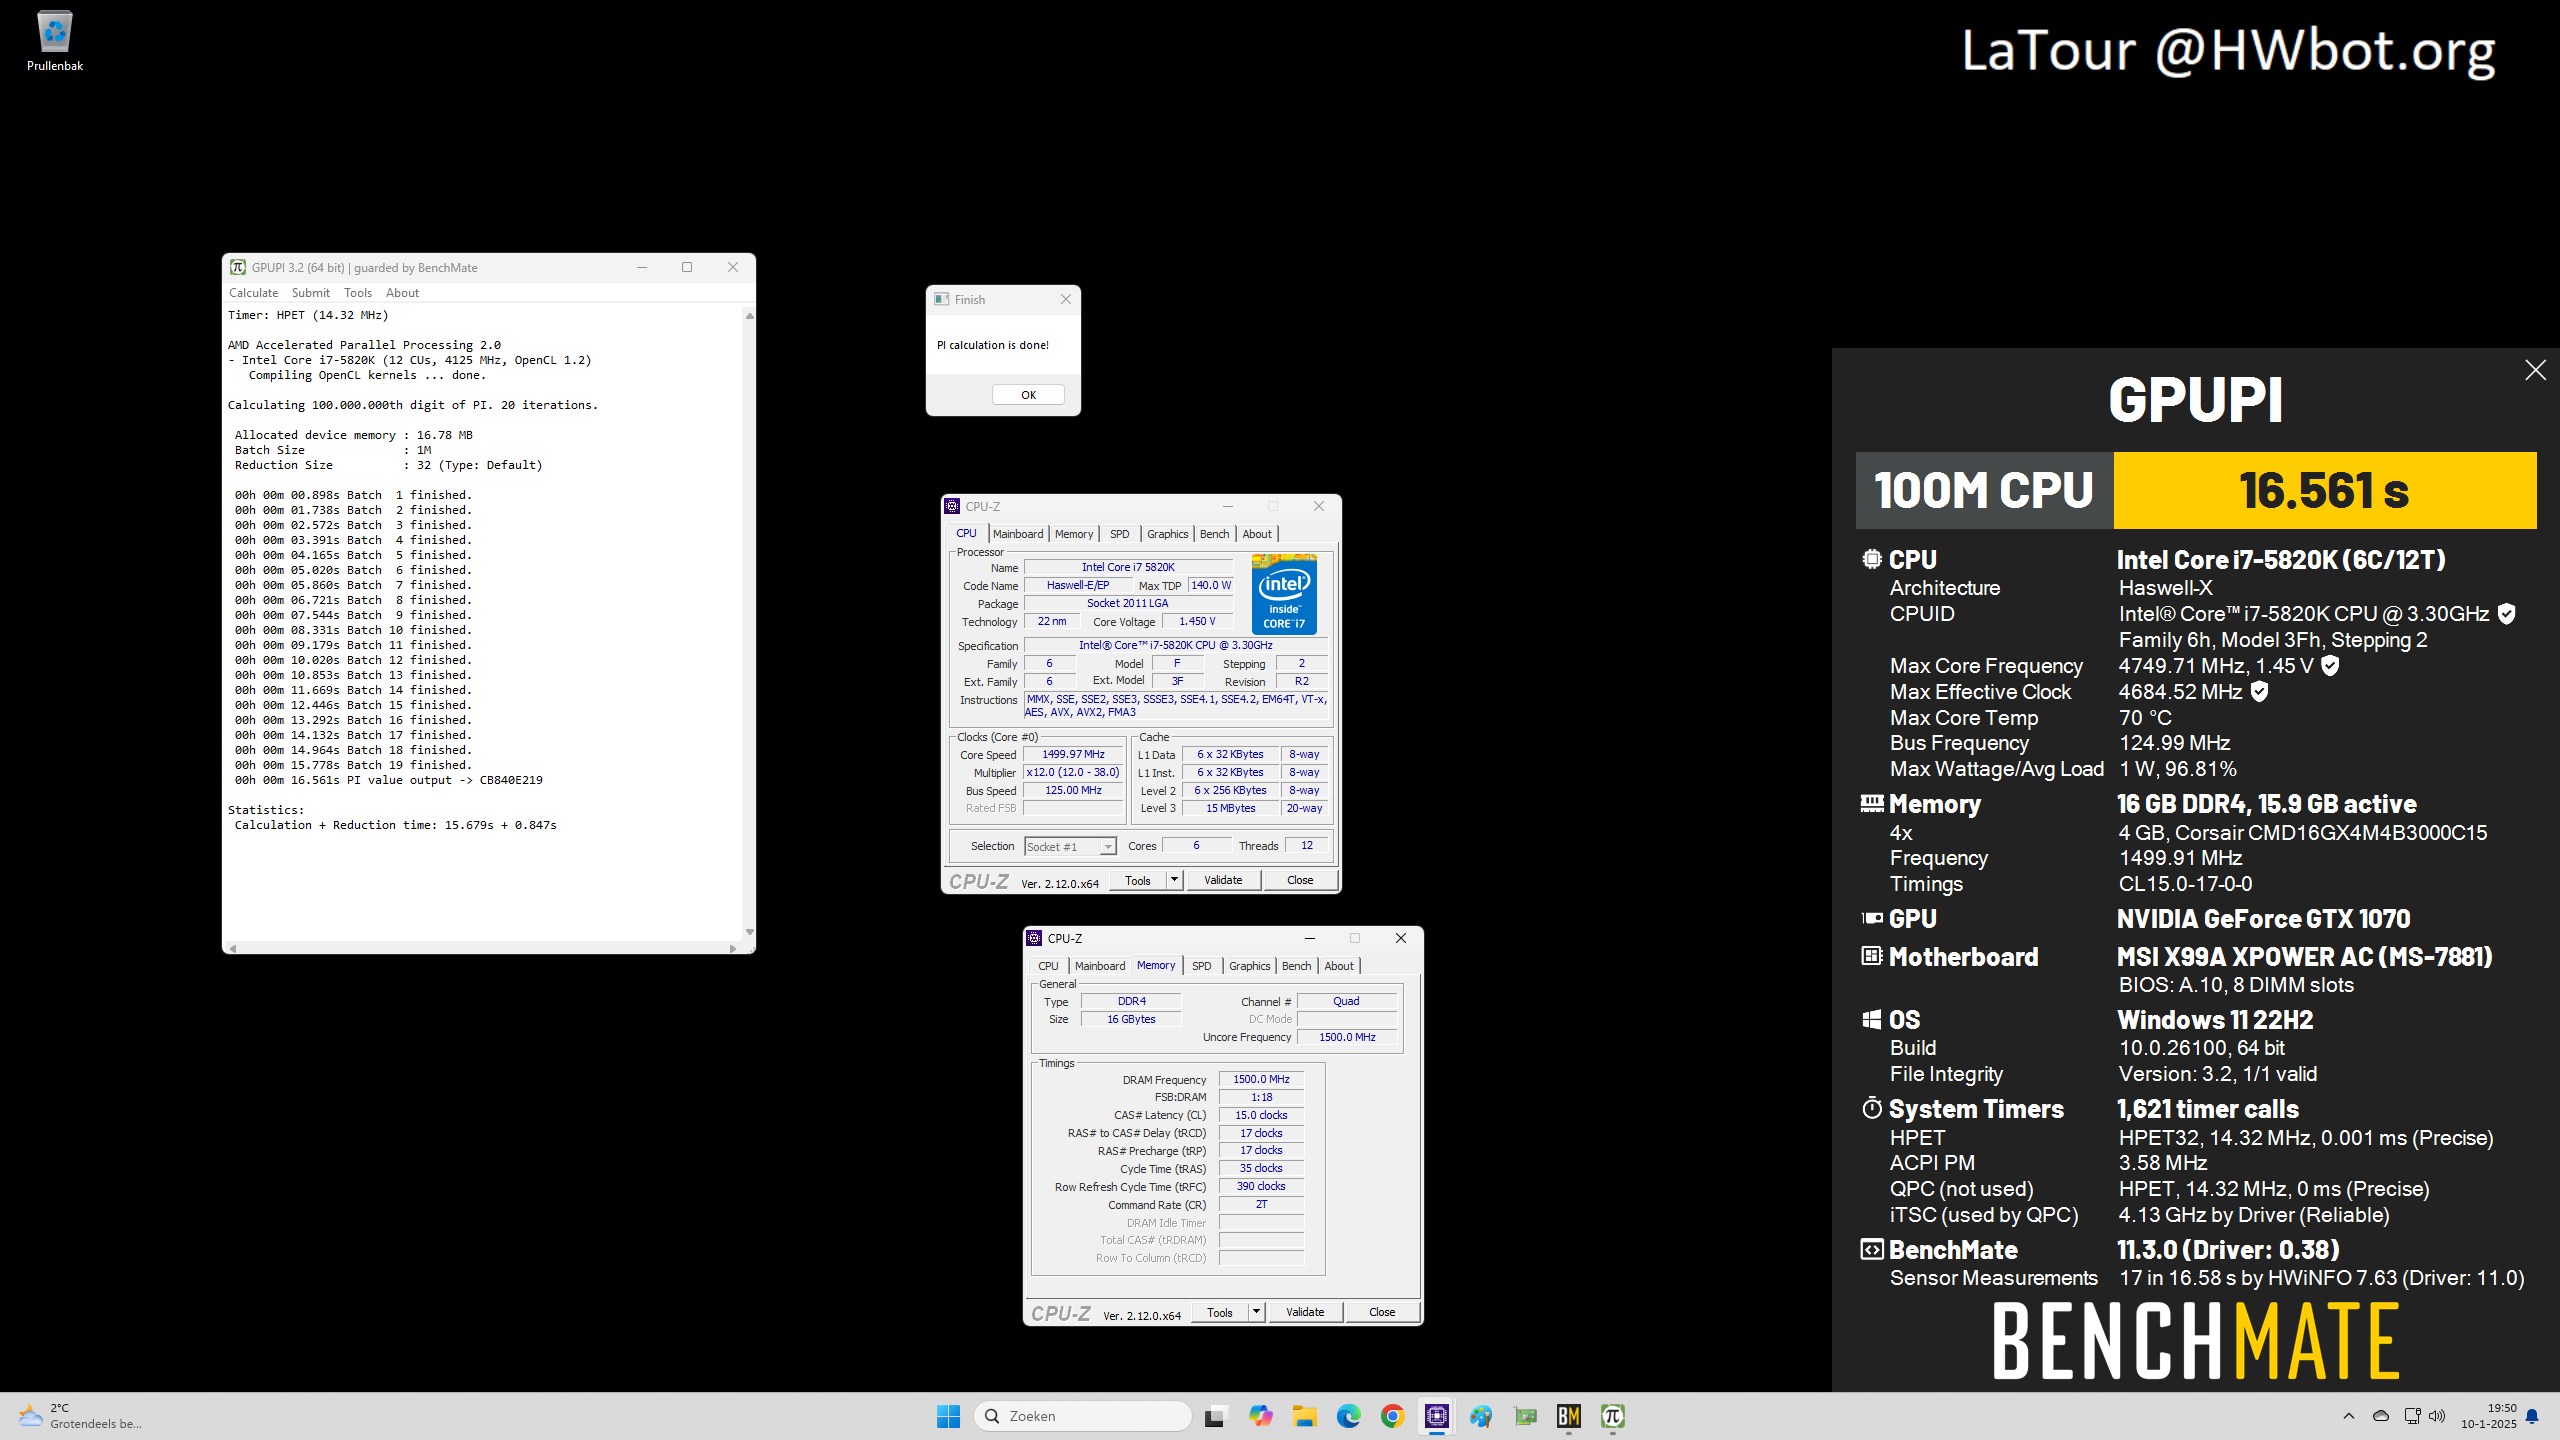Viewport: 2560px width, 1440px height.
Task: Click GPUPI horizontal scrollbar right arrow
Action: click(733, 948)
